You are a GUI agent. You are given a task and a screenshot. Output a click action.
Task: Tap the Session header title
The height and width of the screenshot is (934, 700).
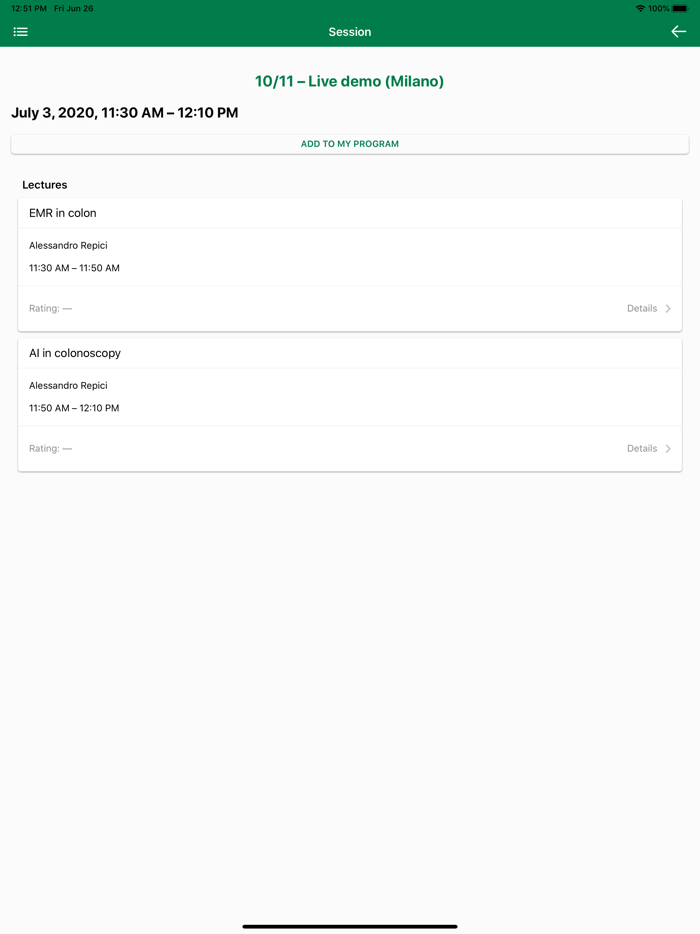click(x=350, y=32)
